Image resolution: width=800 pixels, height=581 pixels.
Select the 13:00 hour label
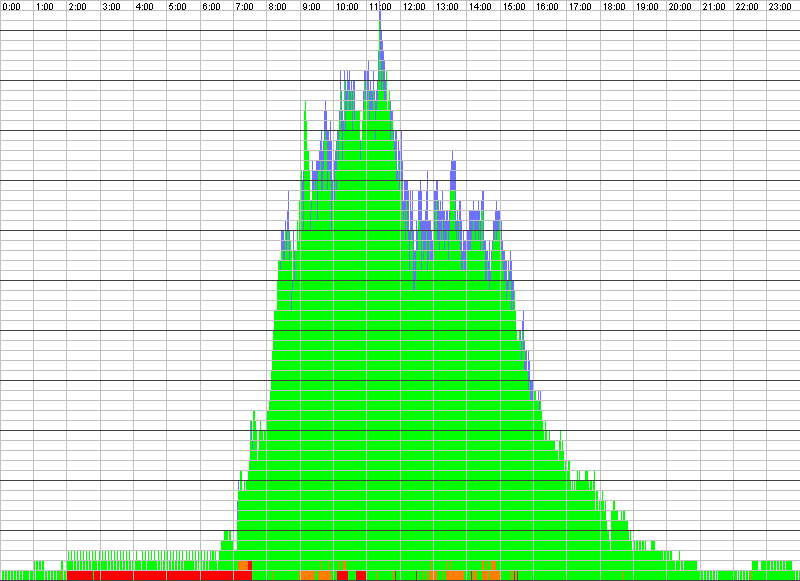pos(447,7)
